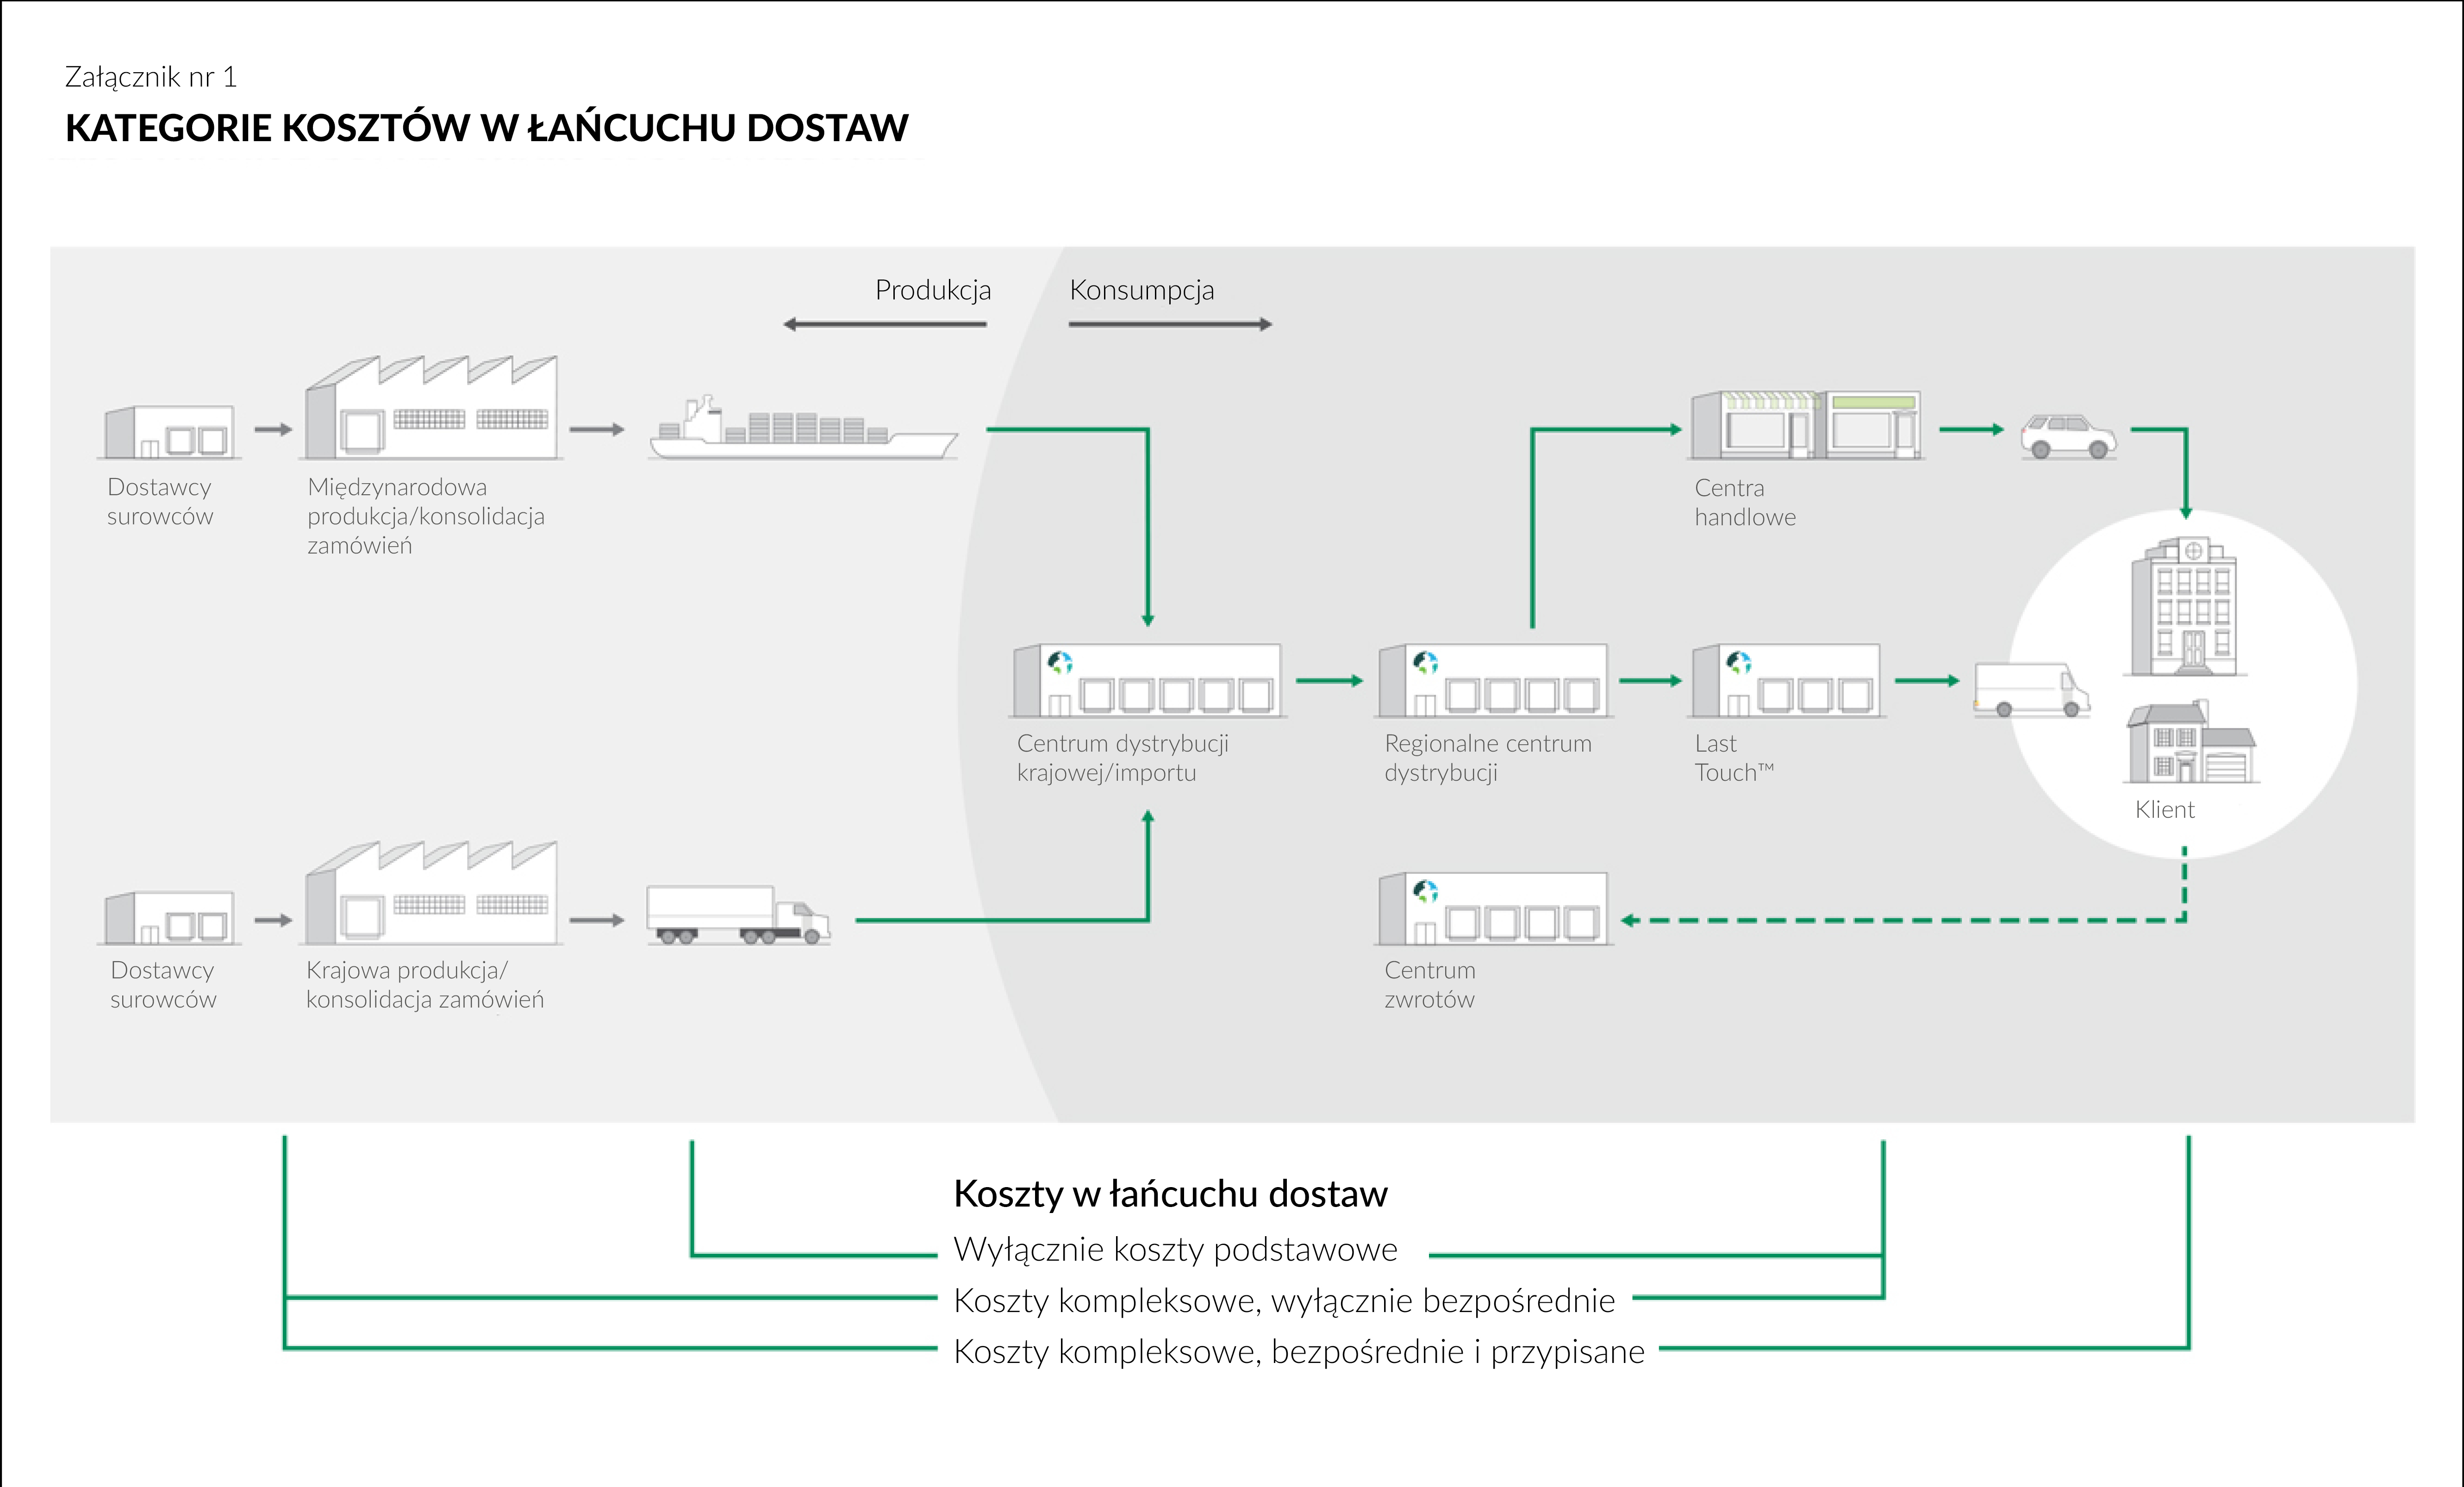Click the domestic production factory icon
The width and height of the screenshot is (2464, 1487).
(431, 893)
